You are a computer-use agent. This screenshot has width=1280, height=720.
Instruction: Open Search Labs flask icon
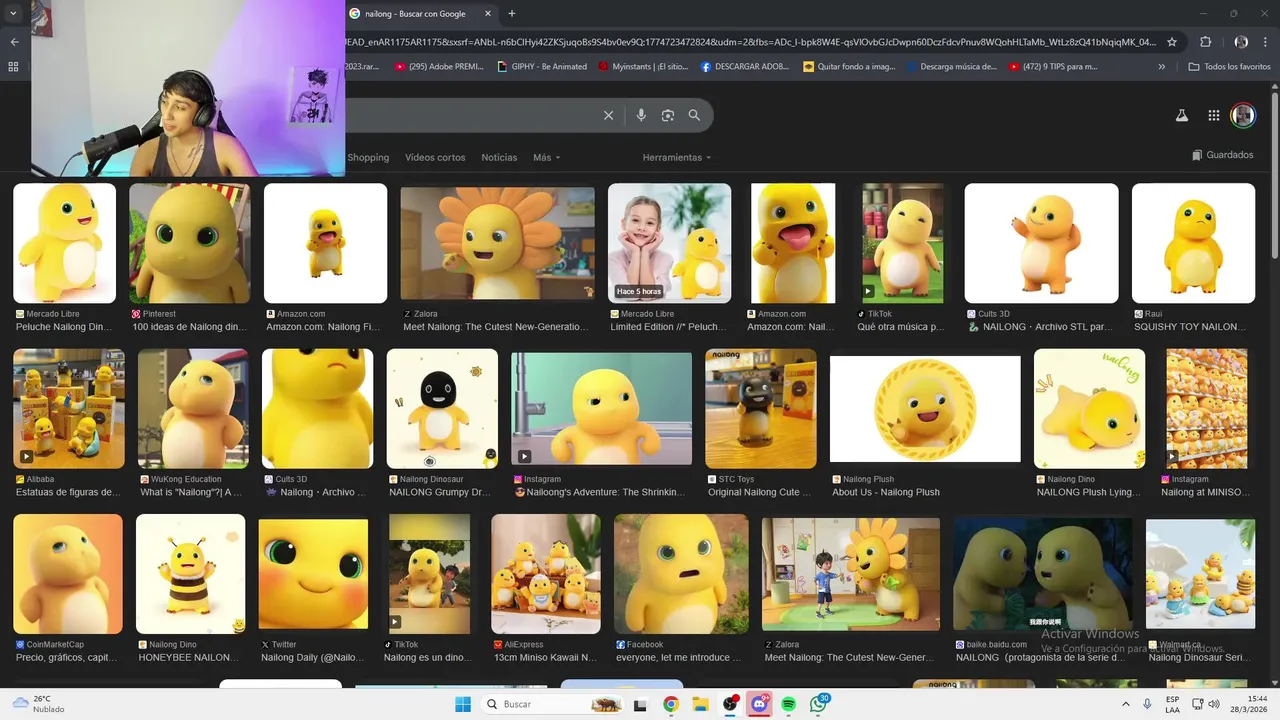(1181, 115)
